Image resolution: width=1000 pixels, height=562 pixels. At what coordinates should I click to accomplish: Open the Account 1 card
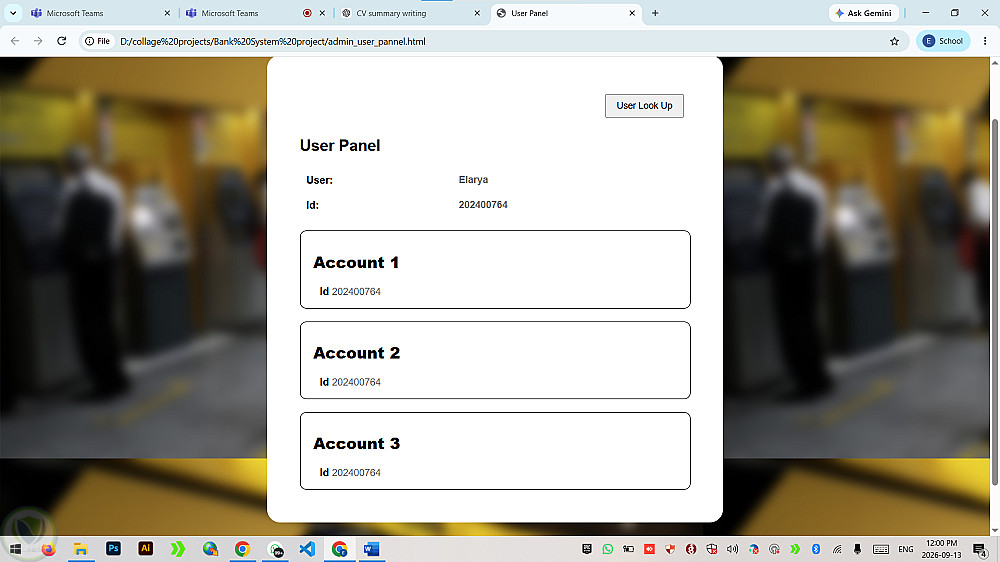click(495, 270)
